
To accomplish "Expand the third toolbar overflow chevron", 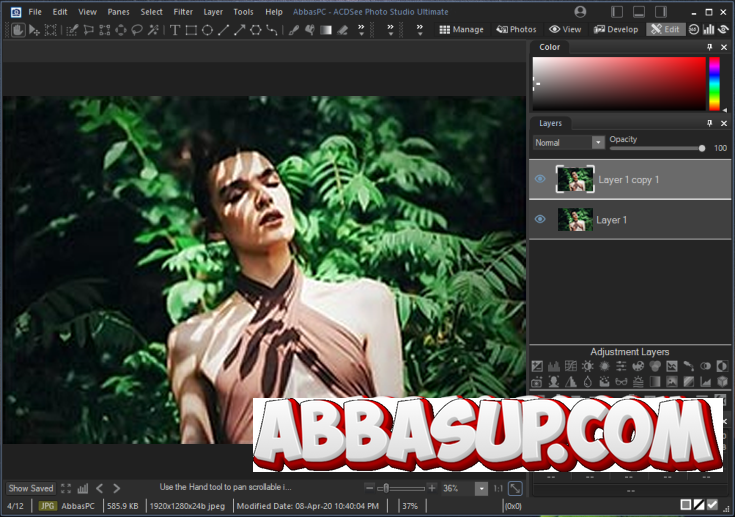I will point(420,30).
